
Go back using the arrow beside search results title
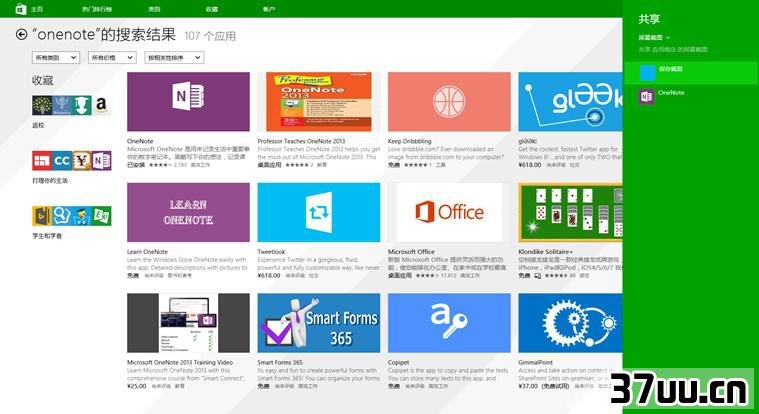click(x=21, y=34)
